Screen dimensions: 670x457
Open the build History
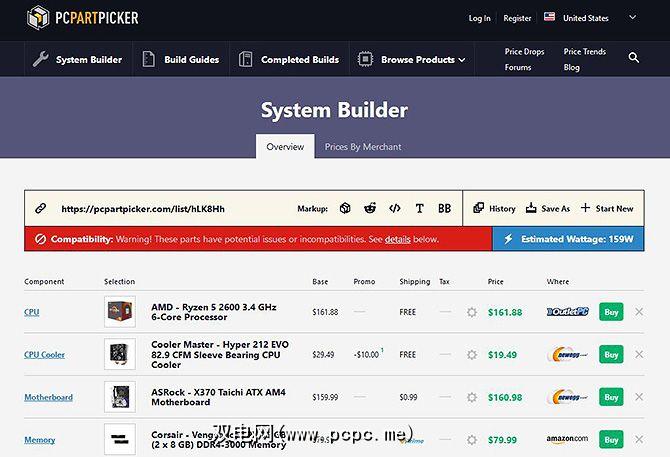[494, 208]
